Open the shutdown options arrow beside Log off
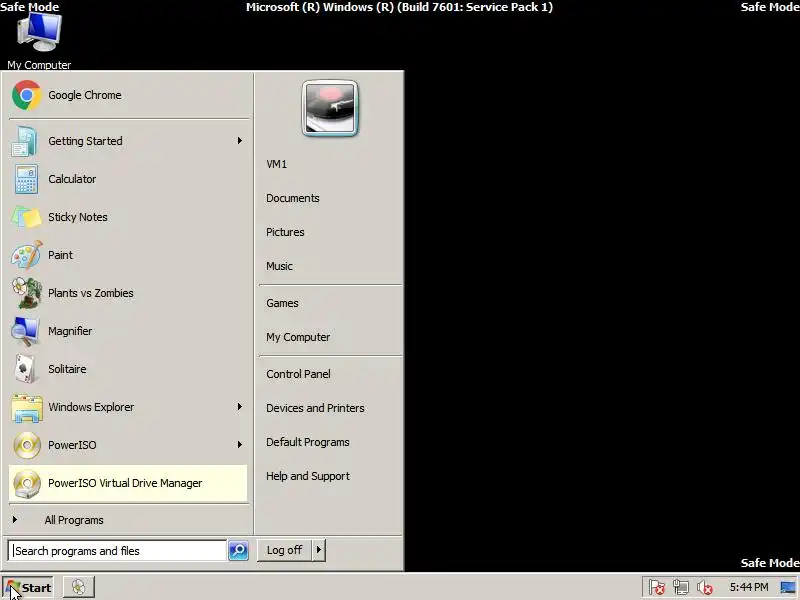The height and width of the screenshot is (600, 800). 319,550
